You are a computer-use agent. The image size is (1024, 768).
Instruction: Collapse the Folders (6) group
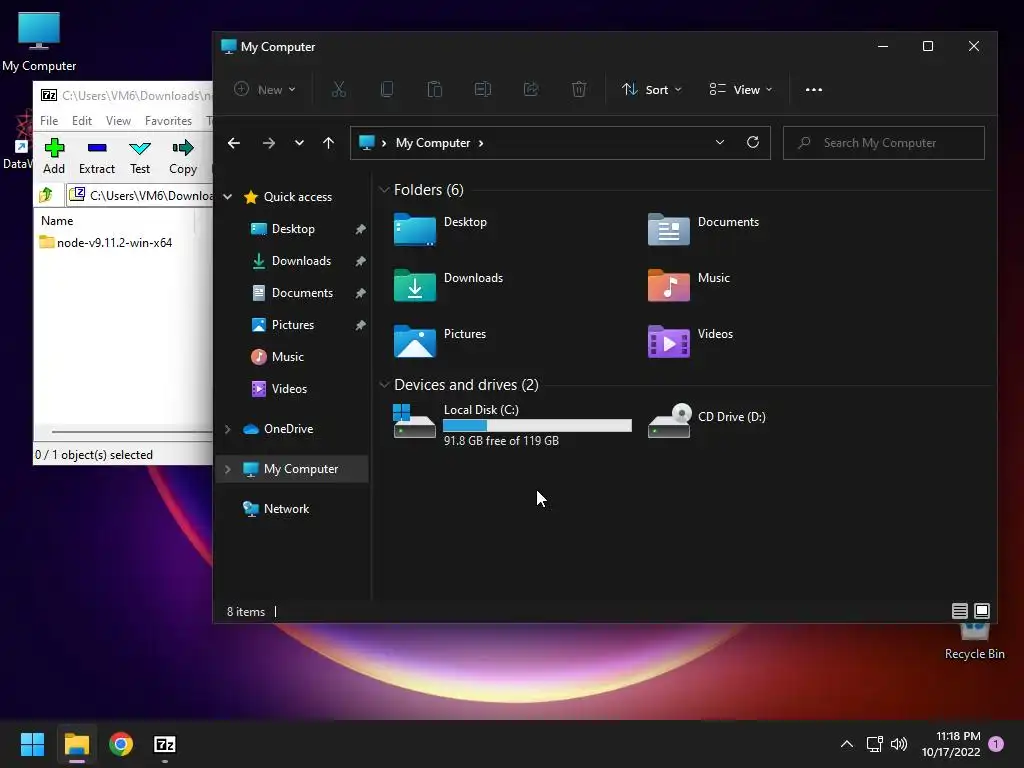384,190
